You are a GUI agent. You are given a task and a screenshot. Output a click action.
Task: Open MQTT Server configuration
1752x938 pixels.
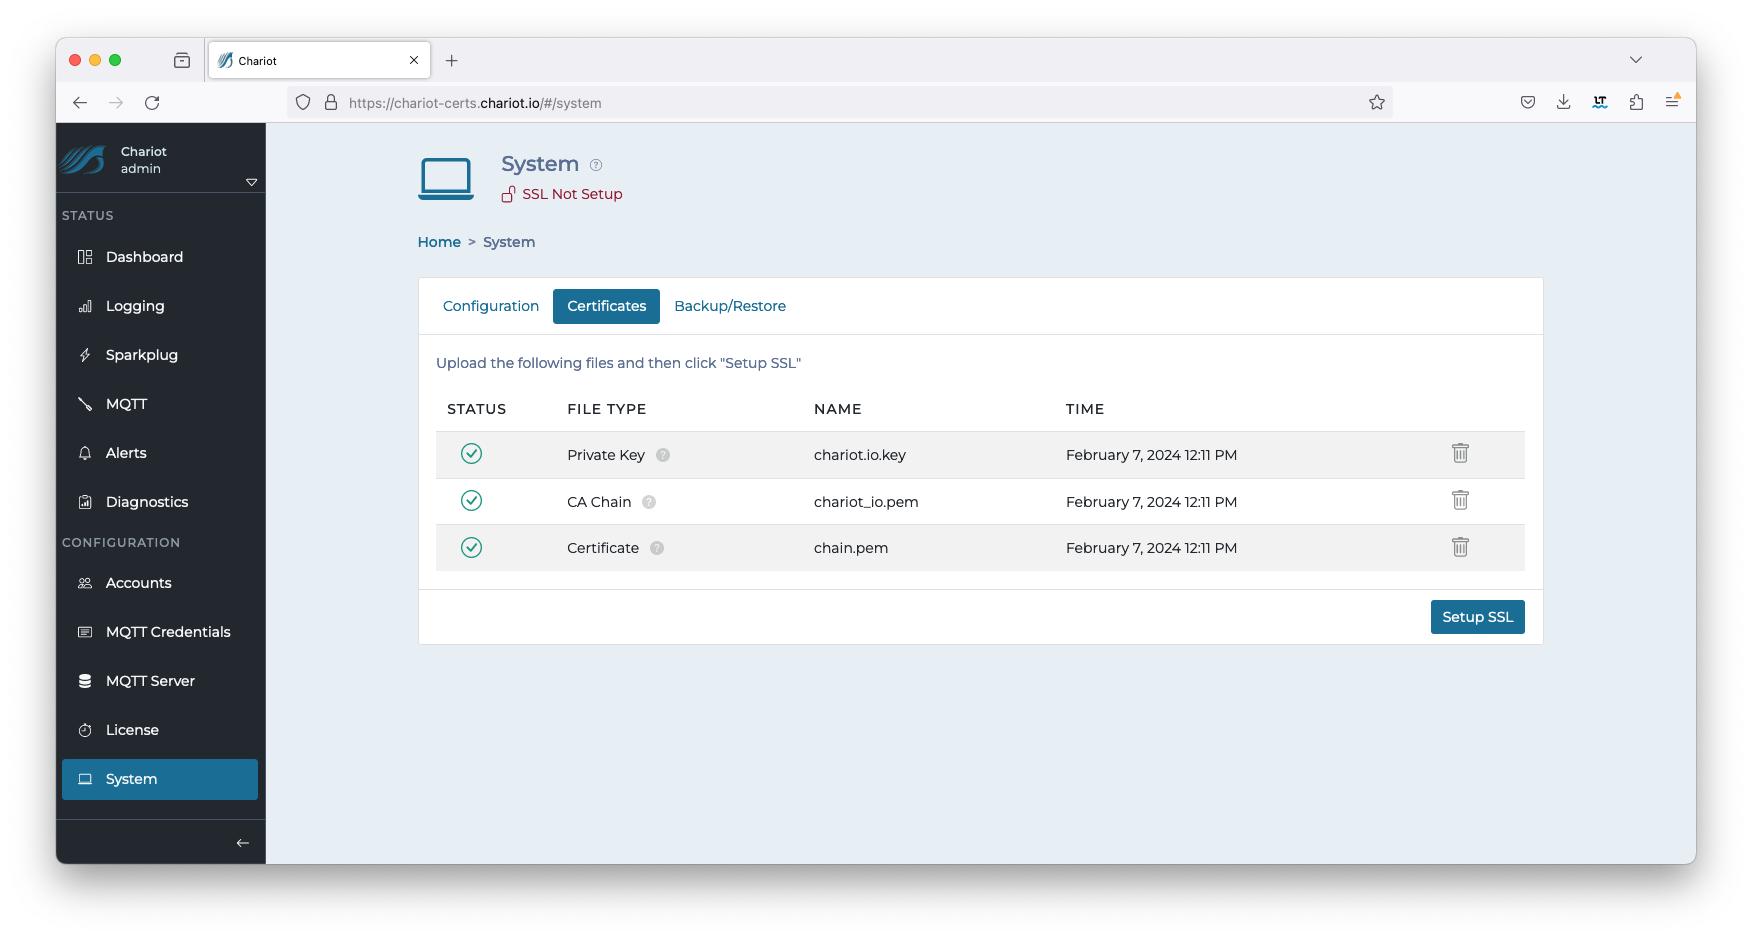point(160,681)
